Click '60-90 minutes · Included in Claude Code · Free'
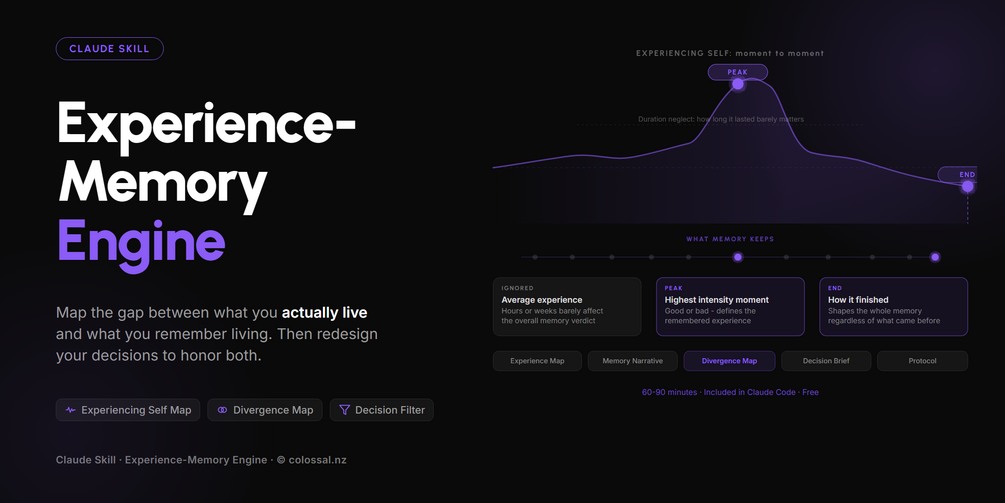Image resolution: width=1005 pixels, height=503 pixels. point(730,392)
